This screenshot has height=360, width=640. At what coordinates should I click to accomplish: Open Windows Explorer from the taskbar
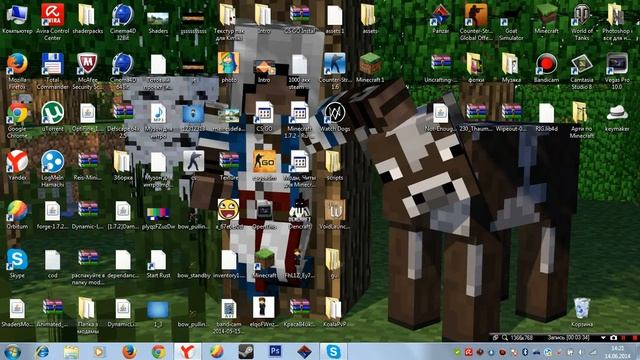tap(71, 351)
